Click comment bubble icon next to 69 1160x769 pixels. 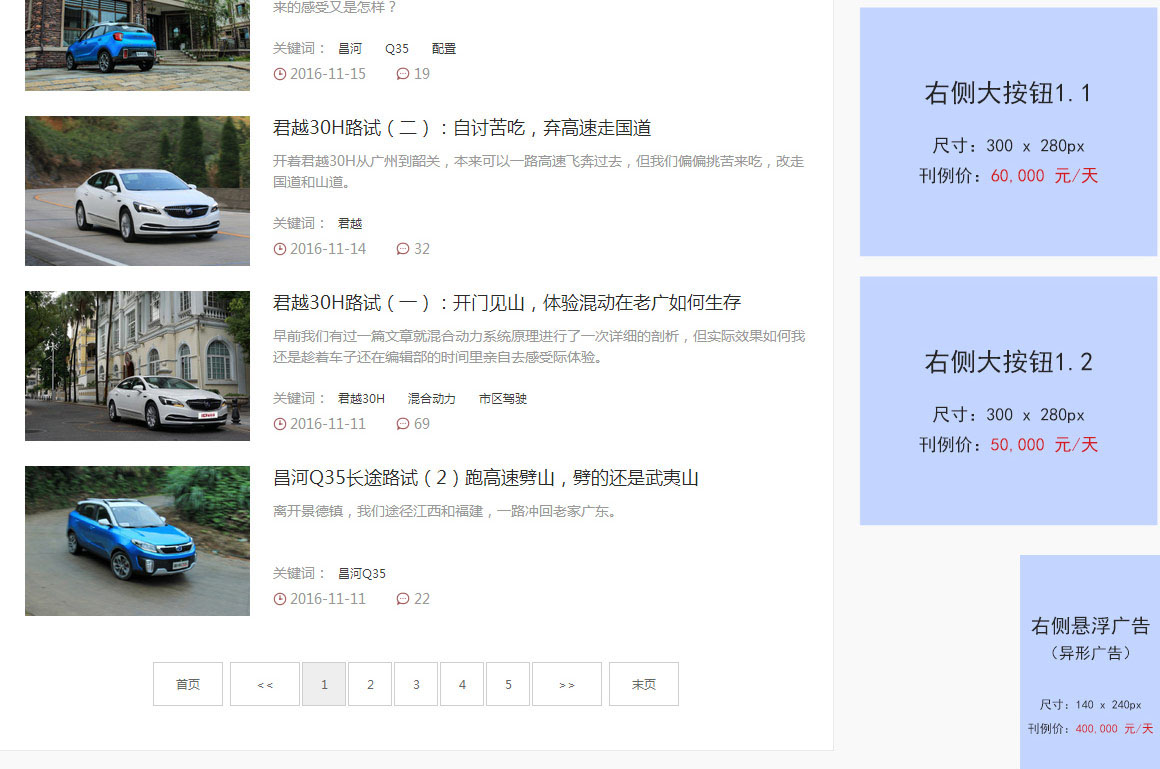[402, 424]
